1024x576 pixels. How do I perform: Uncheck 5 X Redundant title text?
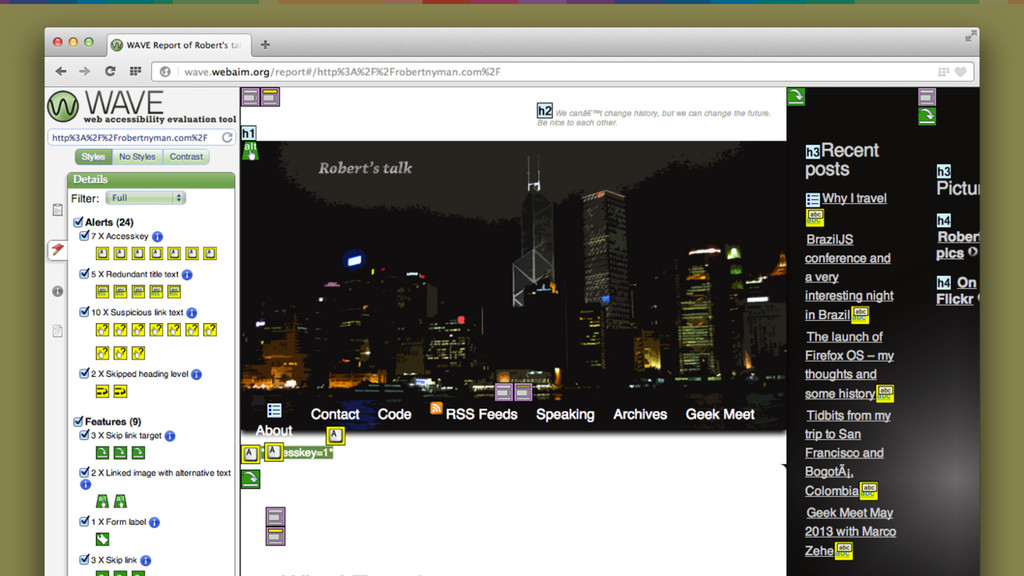84,274
